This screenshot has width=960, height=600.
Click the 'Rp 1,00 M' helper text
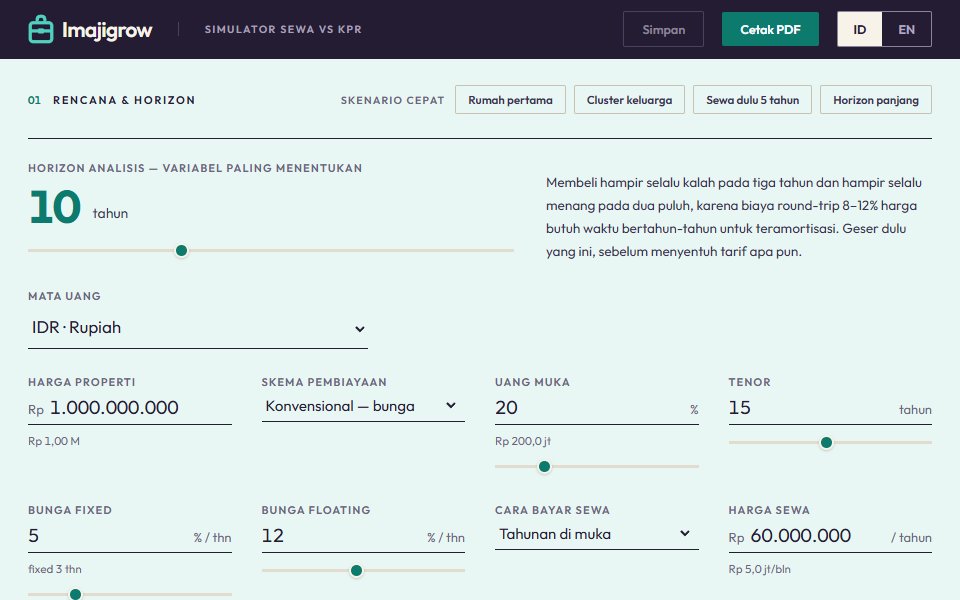[x=54, y=441]
